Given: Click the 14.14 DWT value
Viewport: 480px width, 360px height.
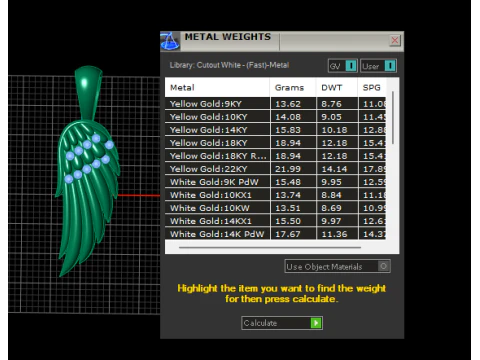Looking at the screenshot, I should coord(334,169).
